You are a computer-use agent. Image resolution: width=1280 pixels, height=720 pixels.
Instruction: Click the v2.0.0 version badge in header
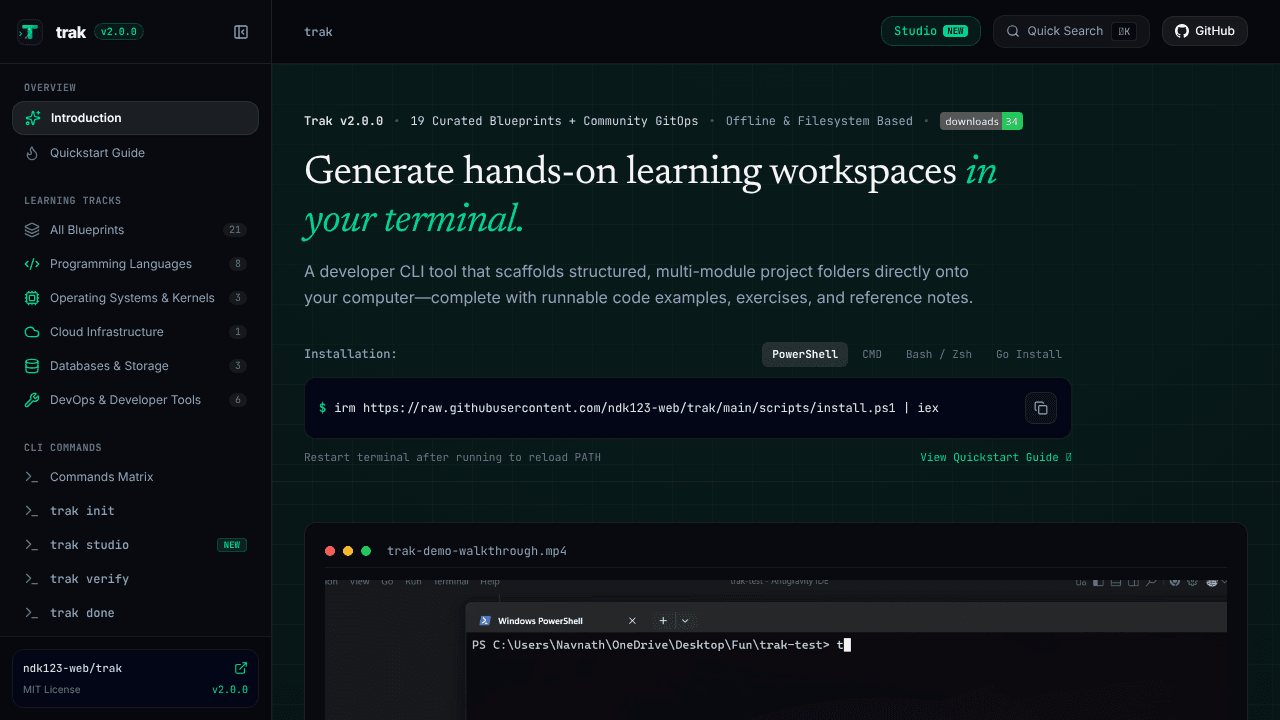[x=119, y=32]
